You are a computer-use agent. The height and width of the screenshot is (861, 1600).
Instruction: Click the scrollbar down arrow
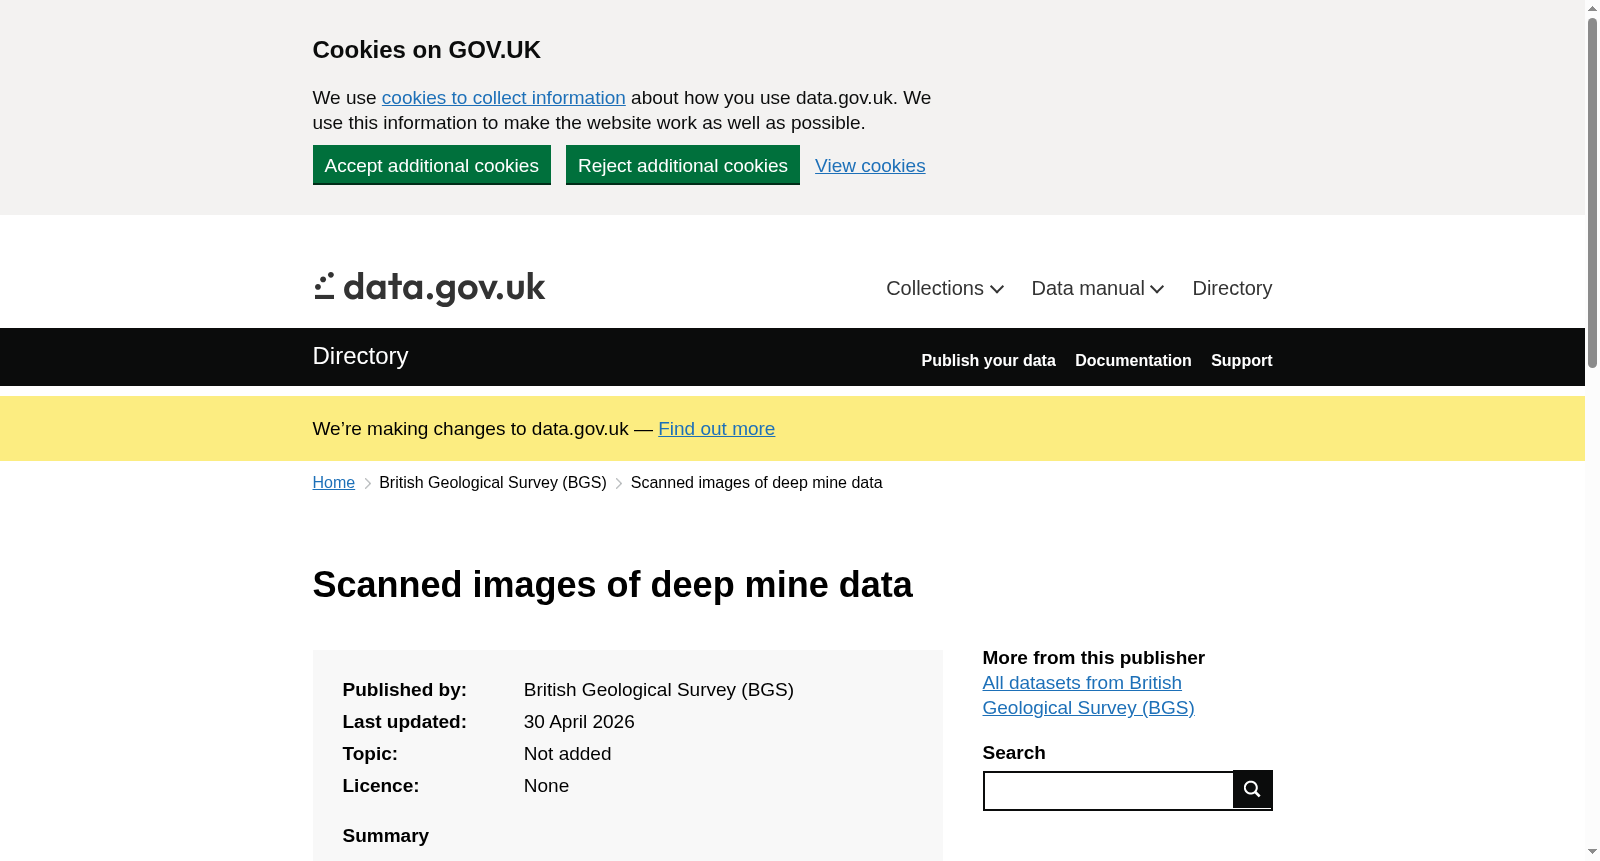coord(1592,852)
